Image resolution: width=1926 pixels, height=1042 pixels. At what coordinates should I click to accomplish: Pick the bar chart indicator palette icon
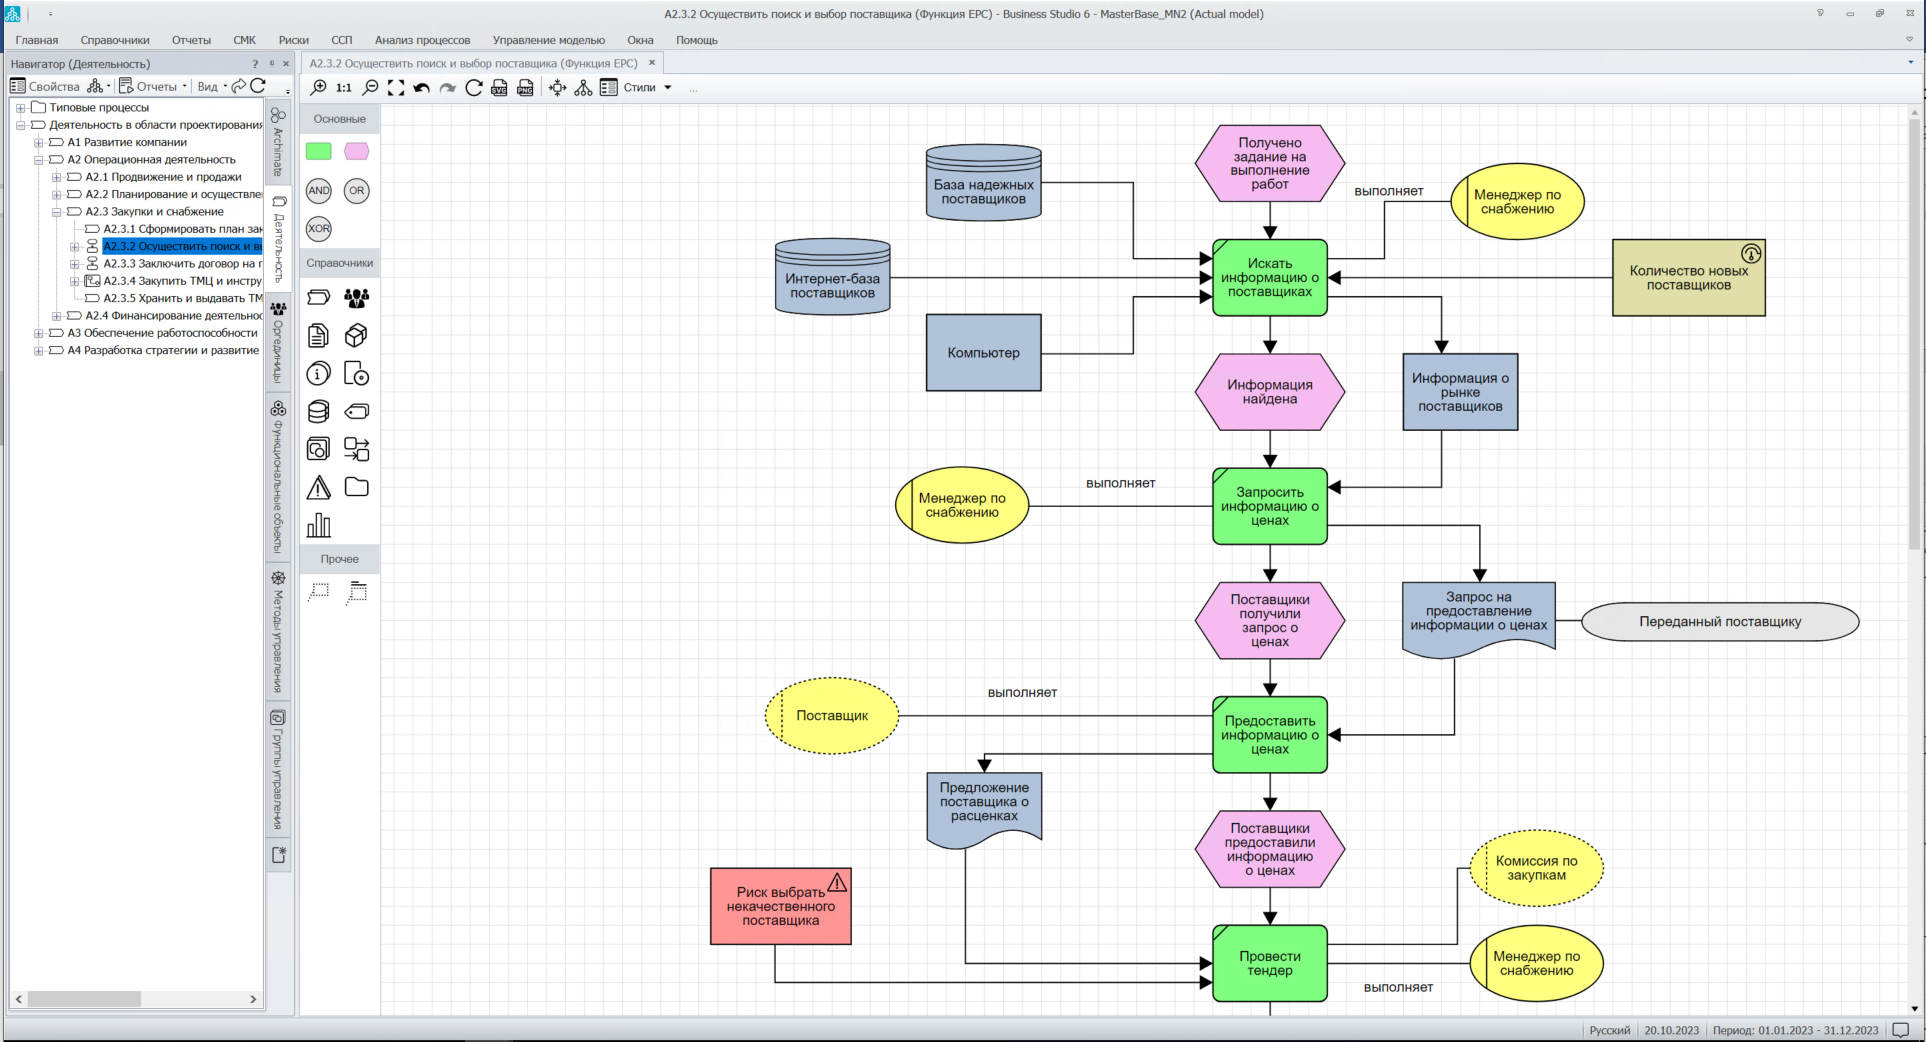(318, 525)
